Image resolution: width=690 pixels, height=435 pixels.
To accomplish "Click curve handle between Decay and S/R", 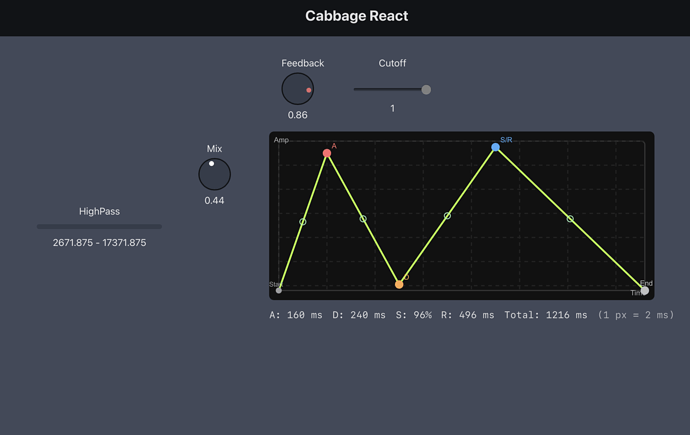I will tap(447, 216).
